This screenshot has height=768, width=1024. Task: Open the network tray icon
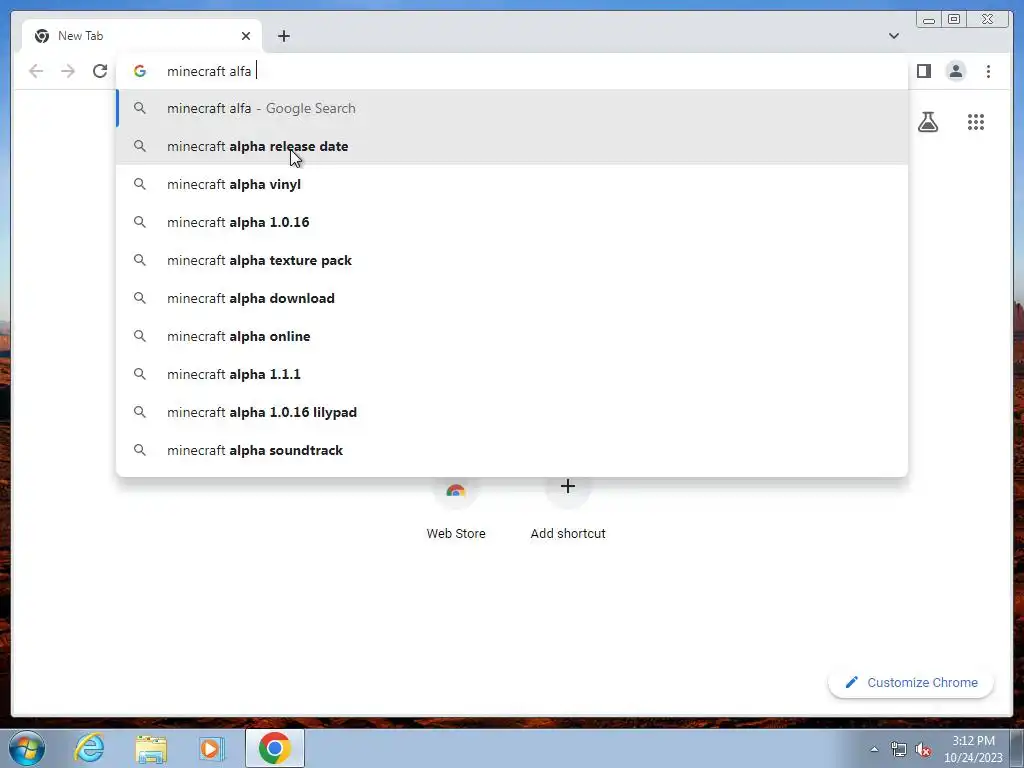point(899,750)
